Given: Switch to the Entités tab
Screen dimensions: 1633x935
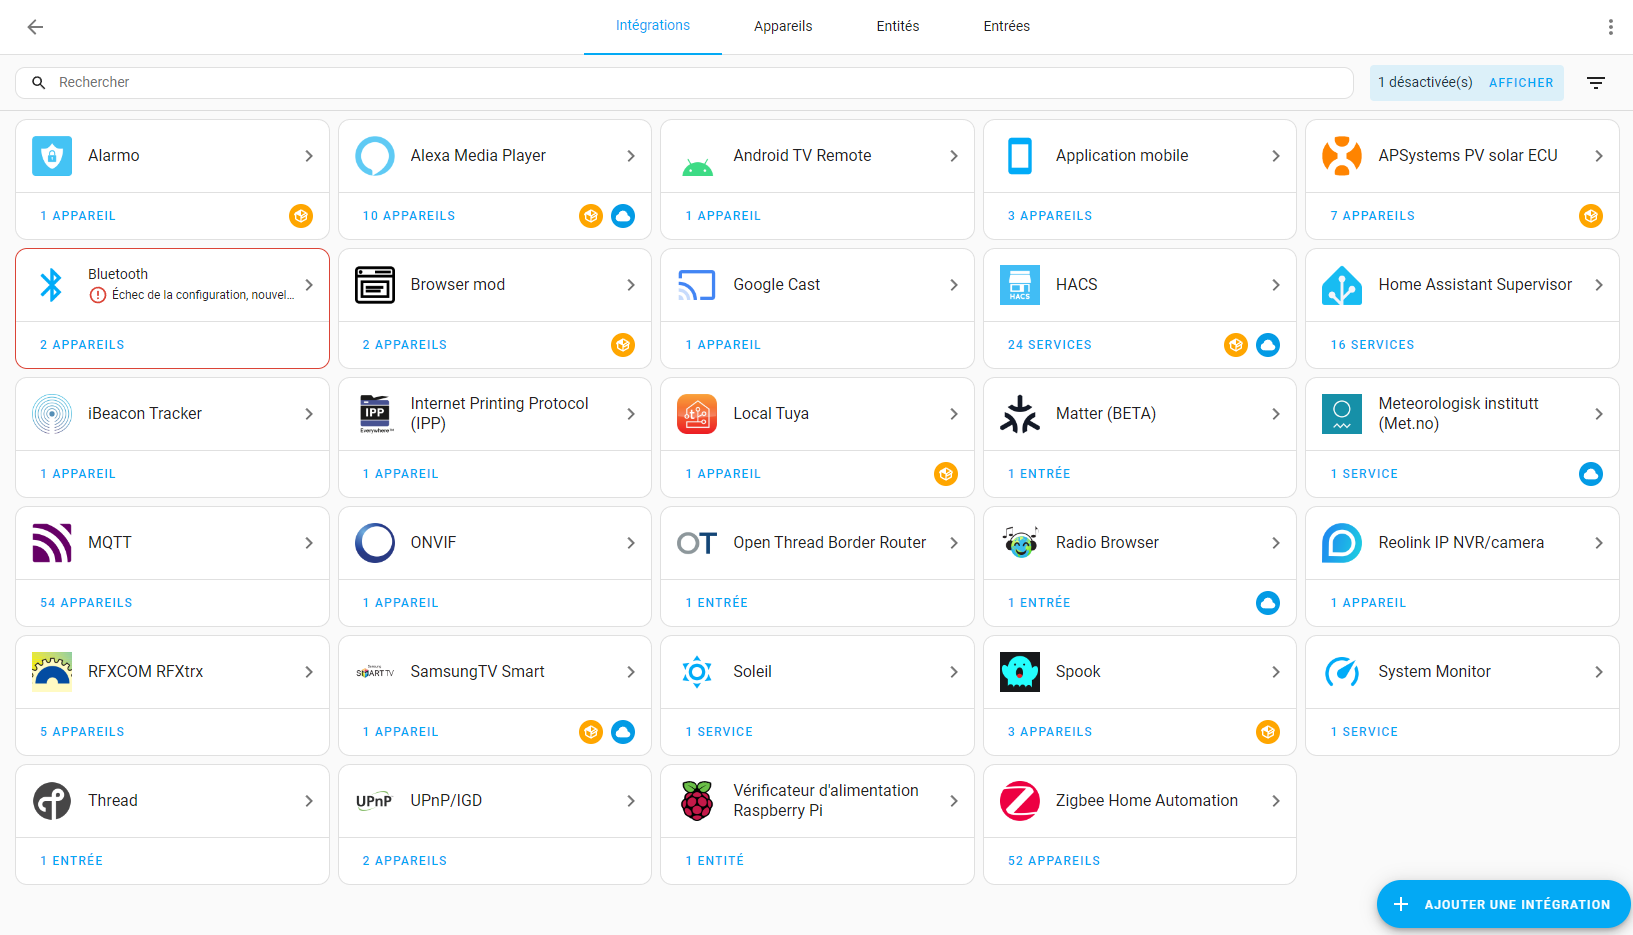Looking at the screenshot, I should point(897,27).
